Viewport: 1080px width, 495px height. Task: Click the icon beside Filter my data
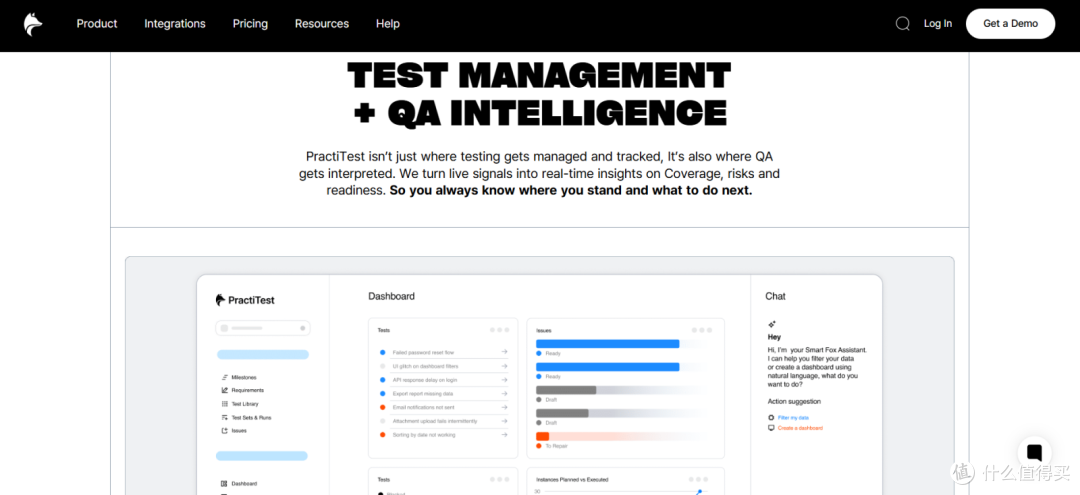771,418
